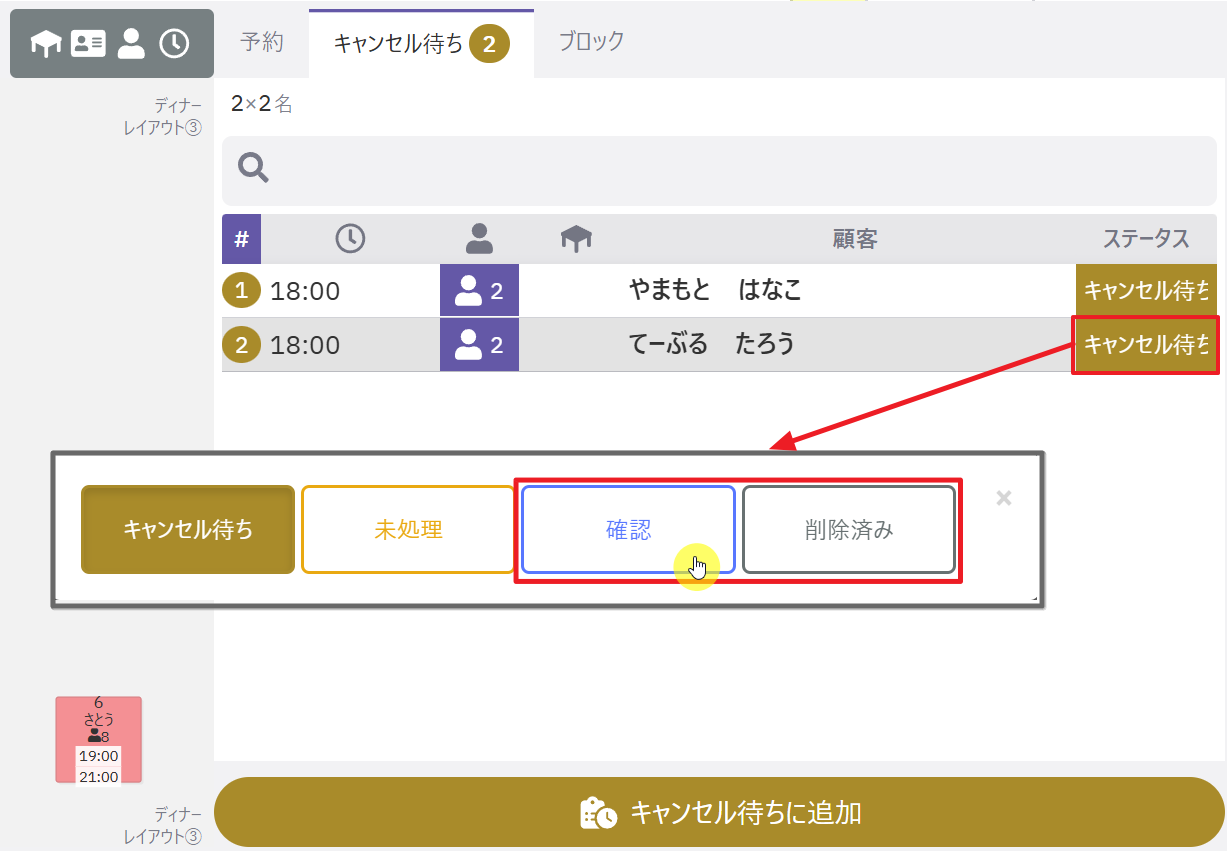Choose the 削除済み status option
1227x851 pixels.
pyautogui.click(x=849, y=530)
